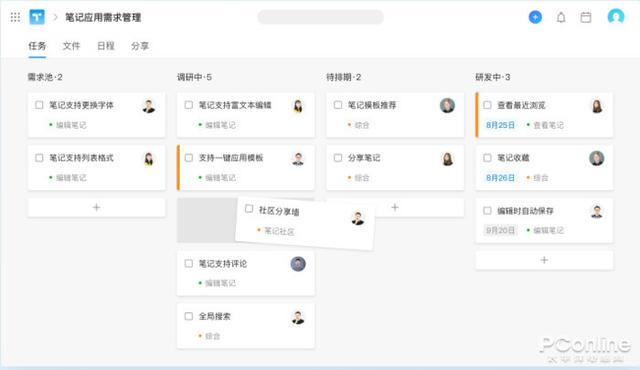Check the 分享笔记 task checkbox
The image size is (640, 370).
338,157
